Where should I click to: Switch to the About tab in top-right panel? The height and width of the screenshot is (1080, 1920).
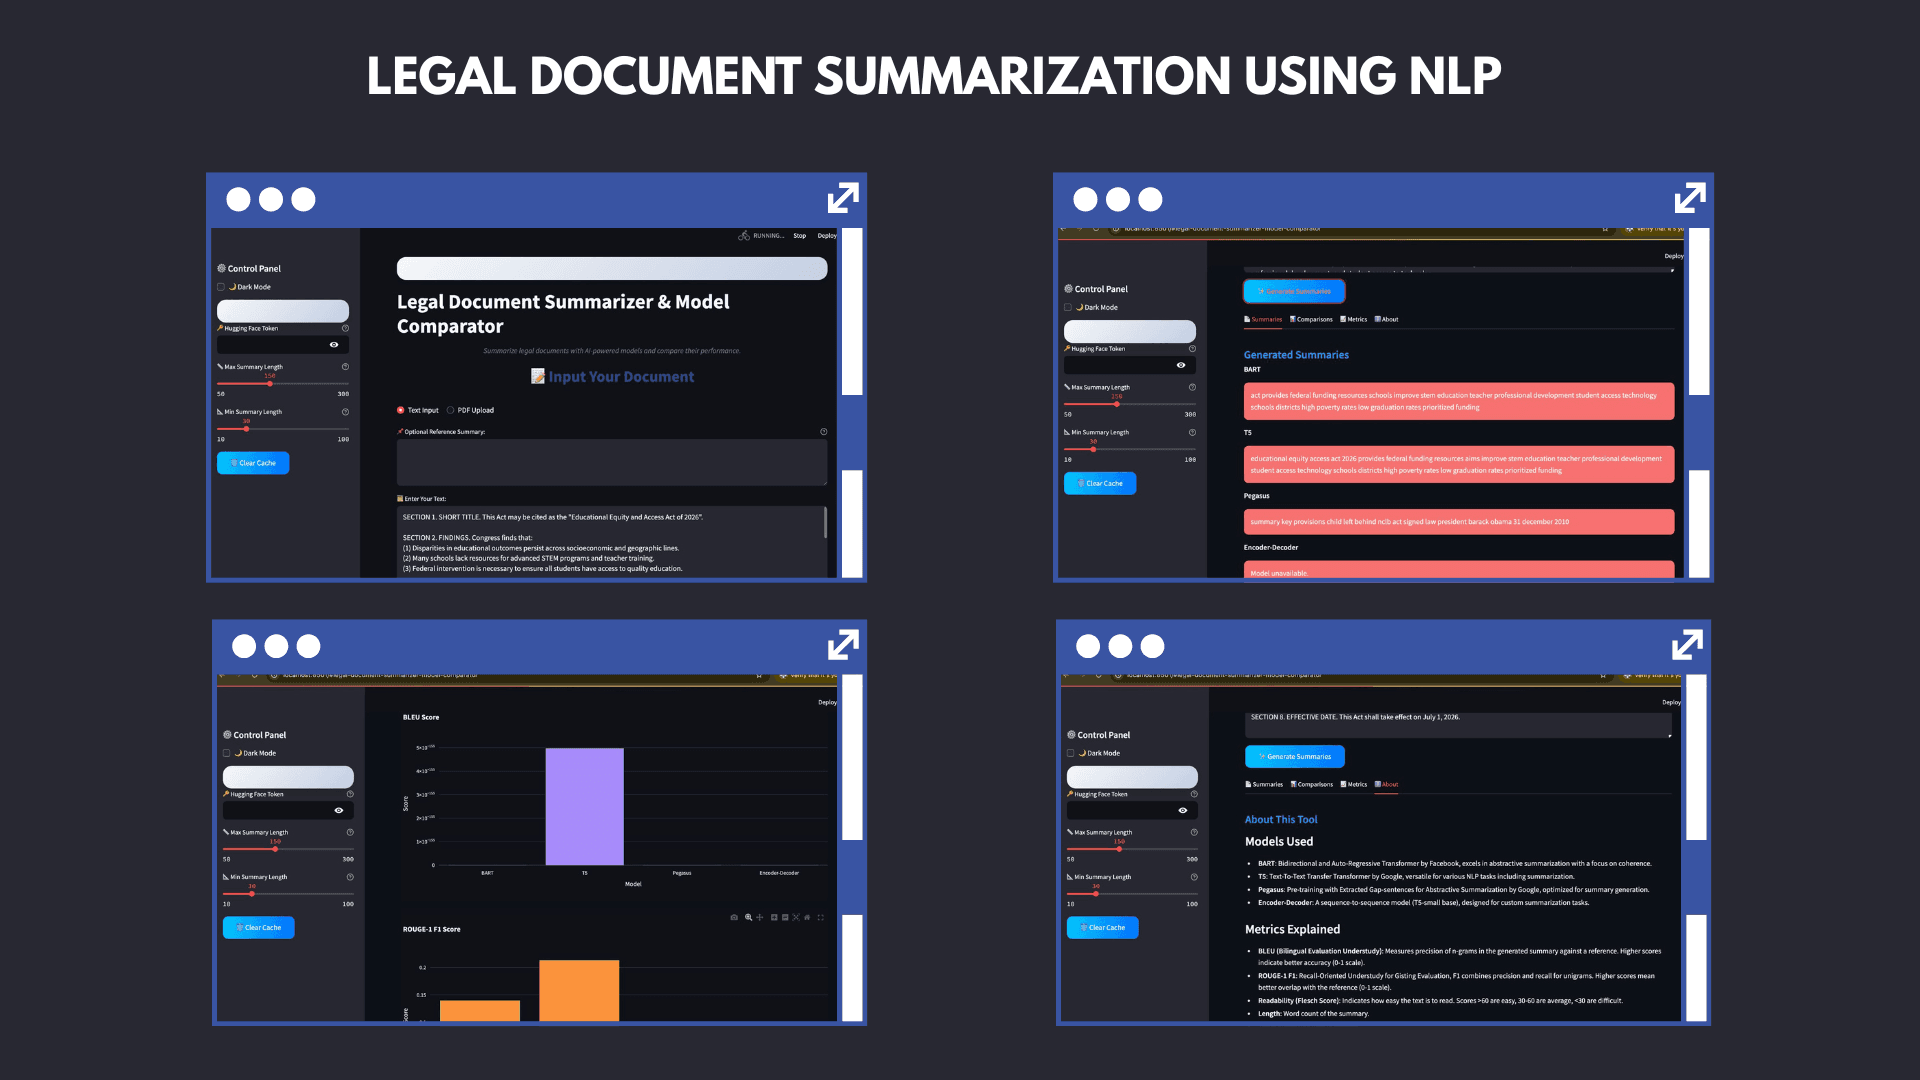coord(1386,320)
